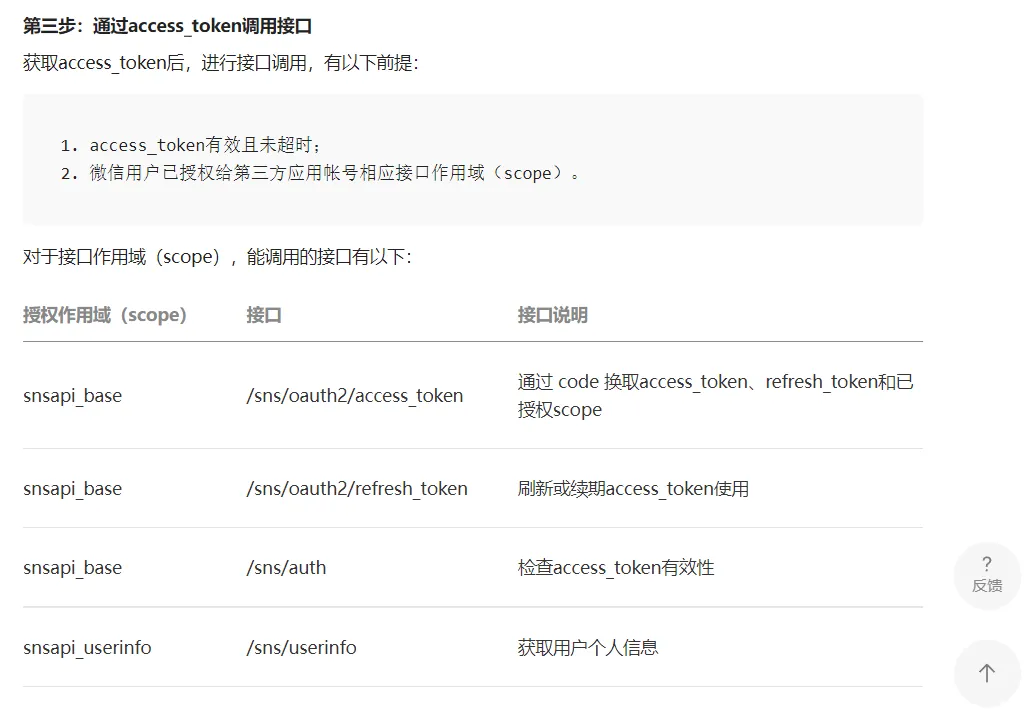
Task: Select the /sns/oauth2/access_token interface link
Action: 355,395
